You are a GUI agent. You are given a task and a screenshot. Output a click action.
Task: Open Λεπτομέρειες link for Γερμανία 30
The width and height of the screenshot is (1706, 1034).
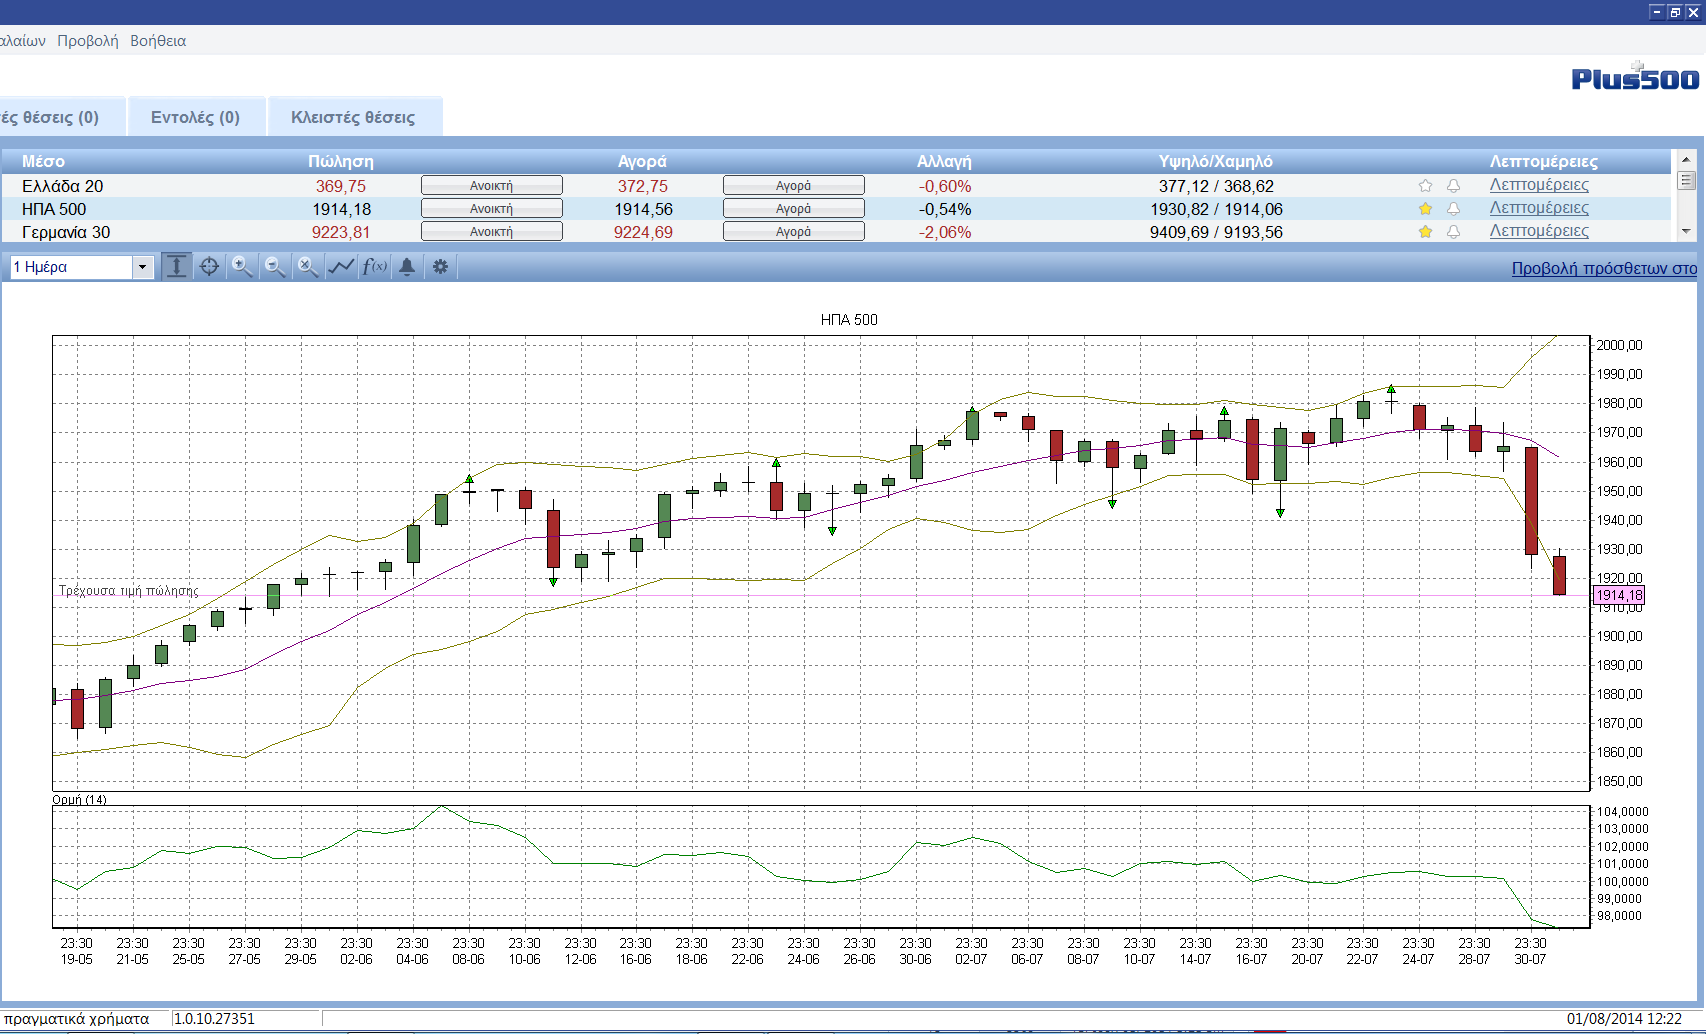tap(1539, 231)
